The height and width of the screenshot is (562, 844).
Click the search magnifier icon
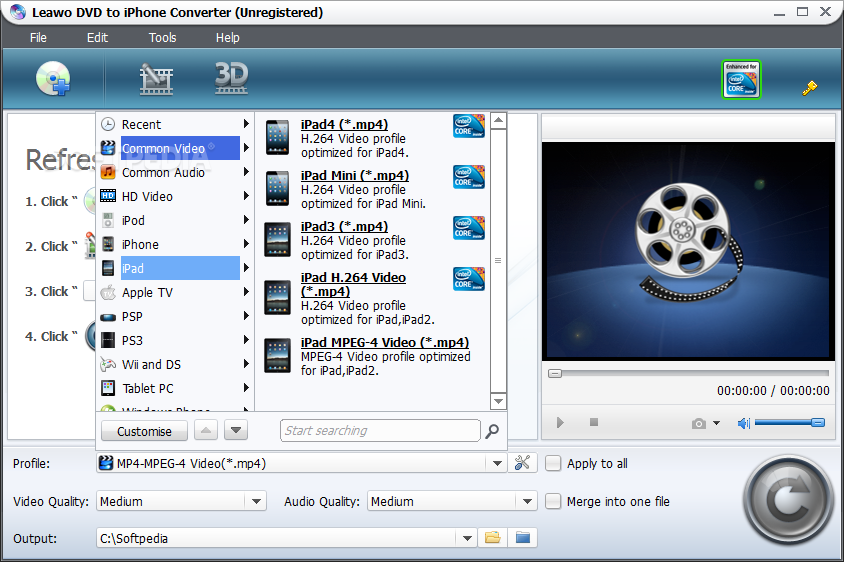point(492,431)
